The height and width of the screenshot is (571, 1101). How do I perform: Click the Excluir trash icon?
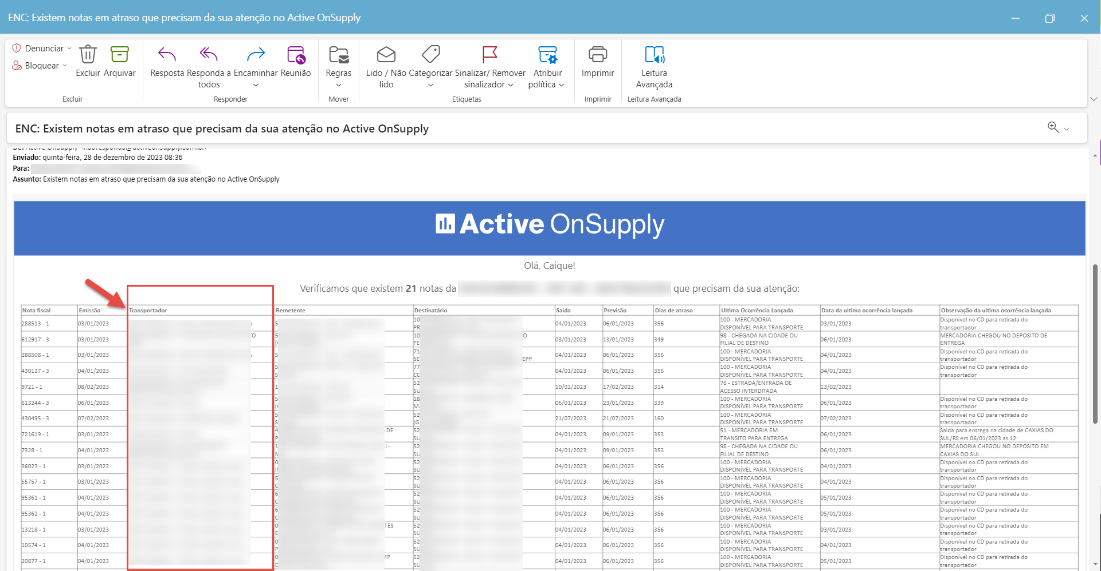88,54
